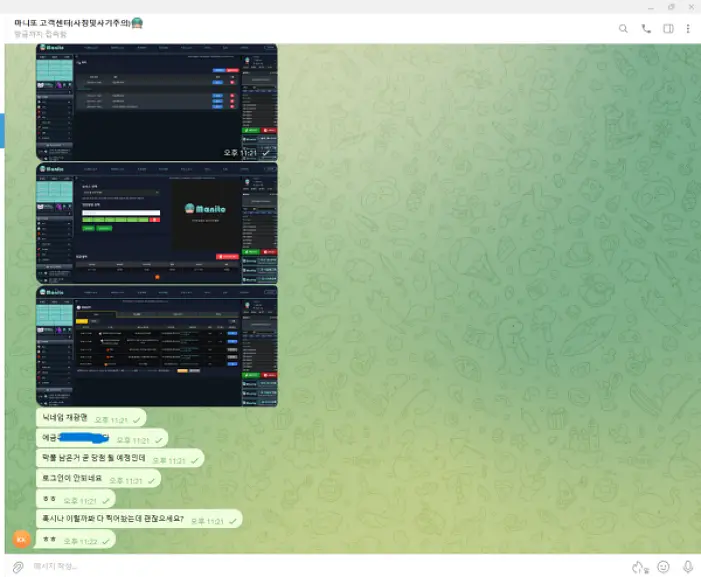Click the message with blue redacted text
The image size is (701, 577).
point(100,439)
